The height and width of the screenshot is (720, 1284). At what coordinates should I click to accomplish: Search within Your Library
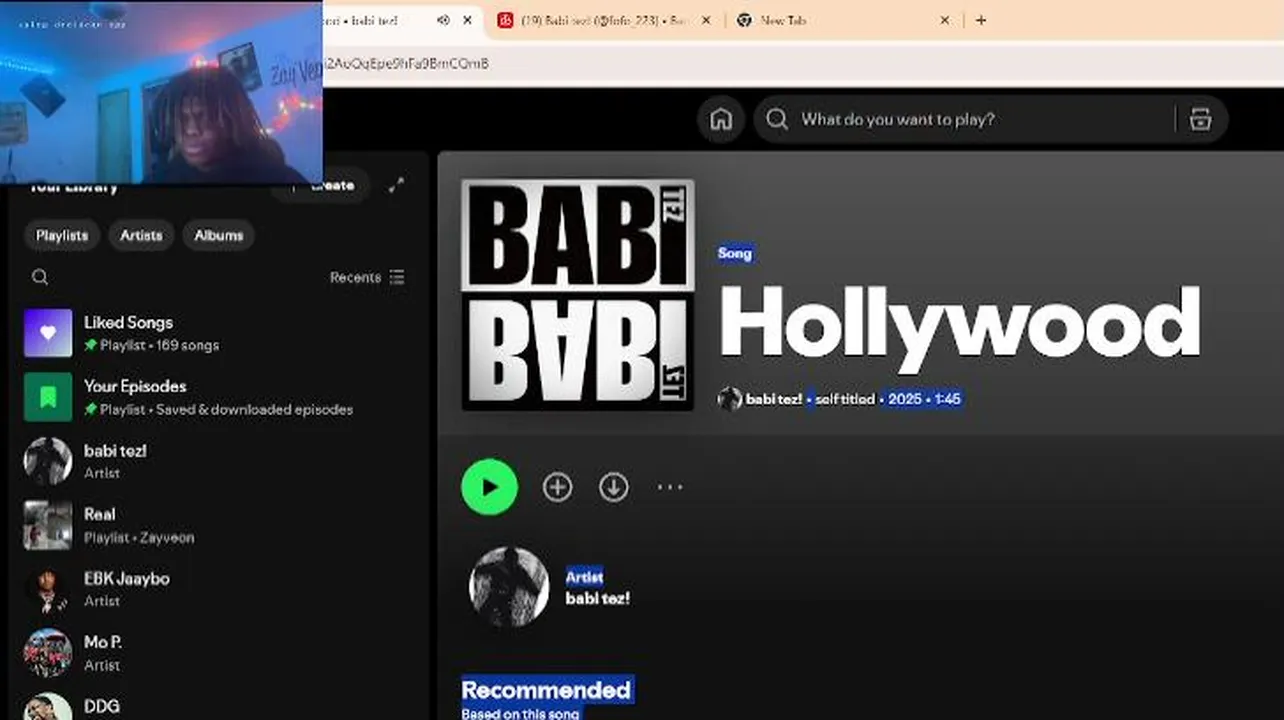click(x=40, y=277)
